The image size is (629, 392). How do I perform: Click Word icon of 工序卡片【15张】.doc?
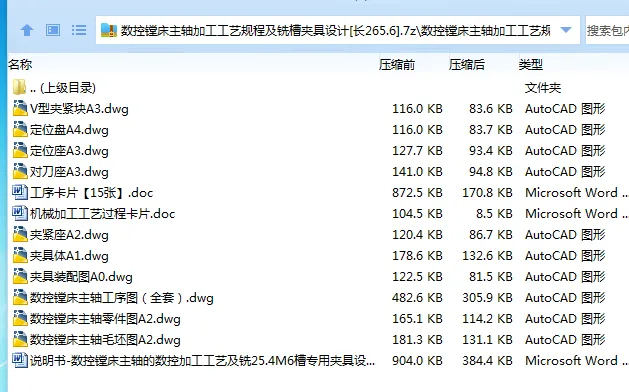(20, 192)
